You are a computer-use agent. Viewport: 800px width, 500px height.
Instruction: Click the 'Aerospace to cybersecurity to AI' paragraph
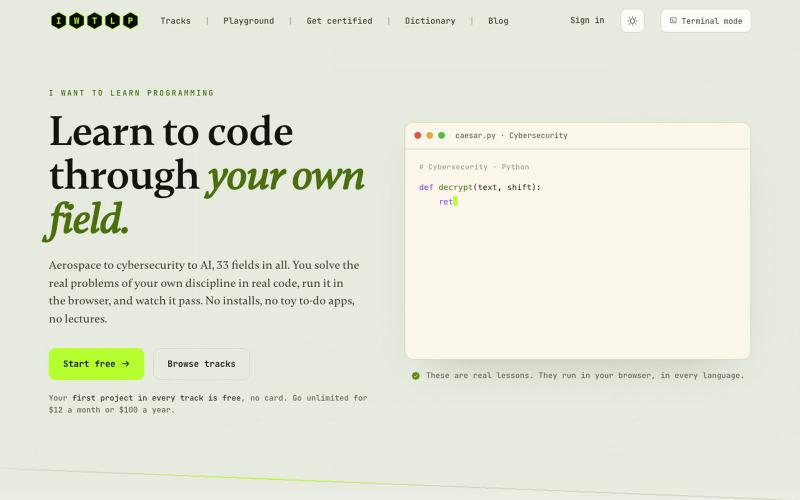tap(204, 292)
